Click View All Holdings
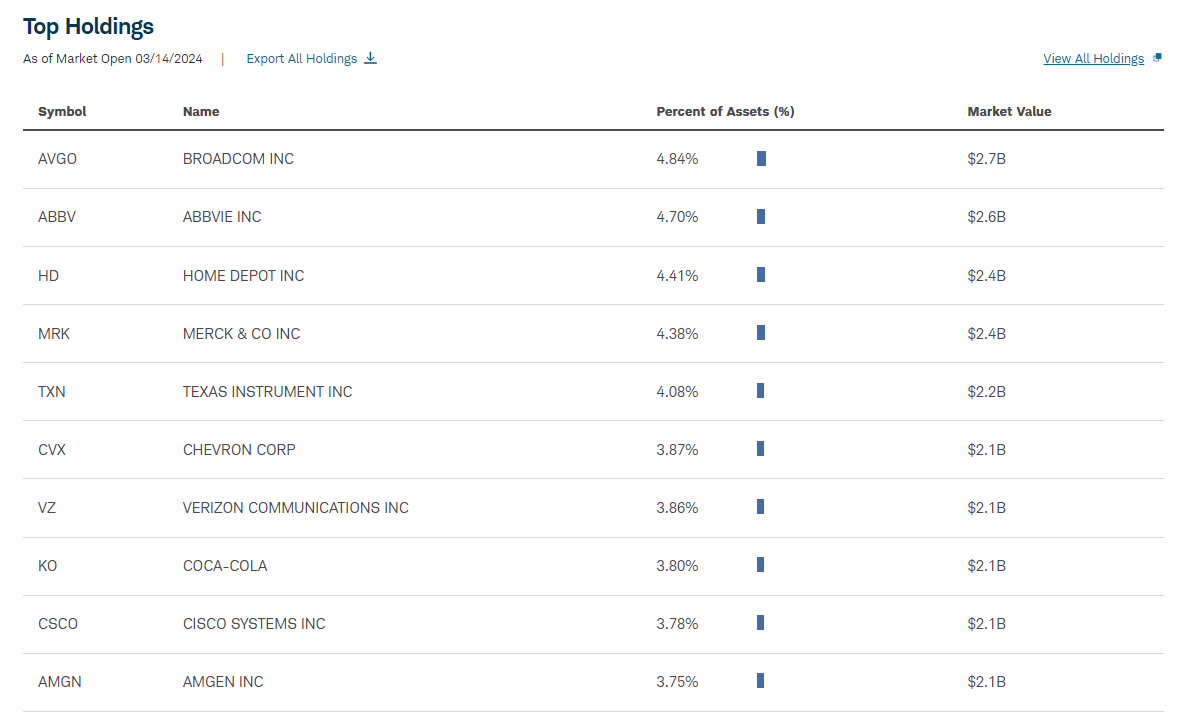This screenshot has height=717, width=1186. tap(1094, 58)
